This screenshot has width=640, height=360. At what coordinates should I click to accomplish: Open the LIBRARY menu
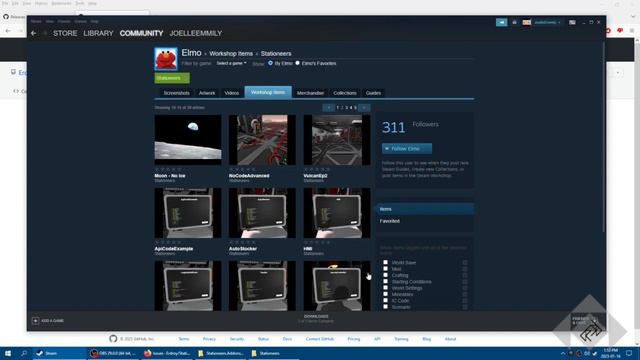point(98,33)
